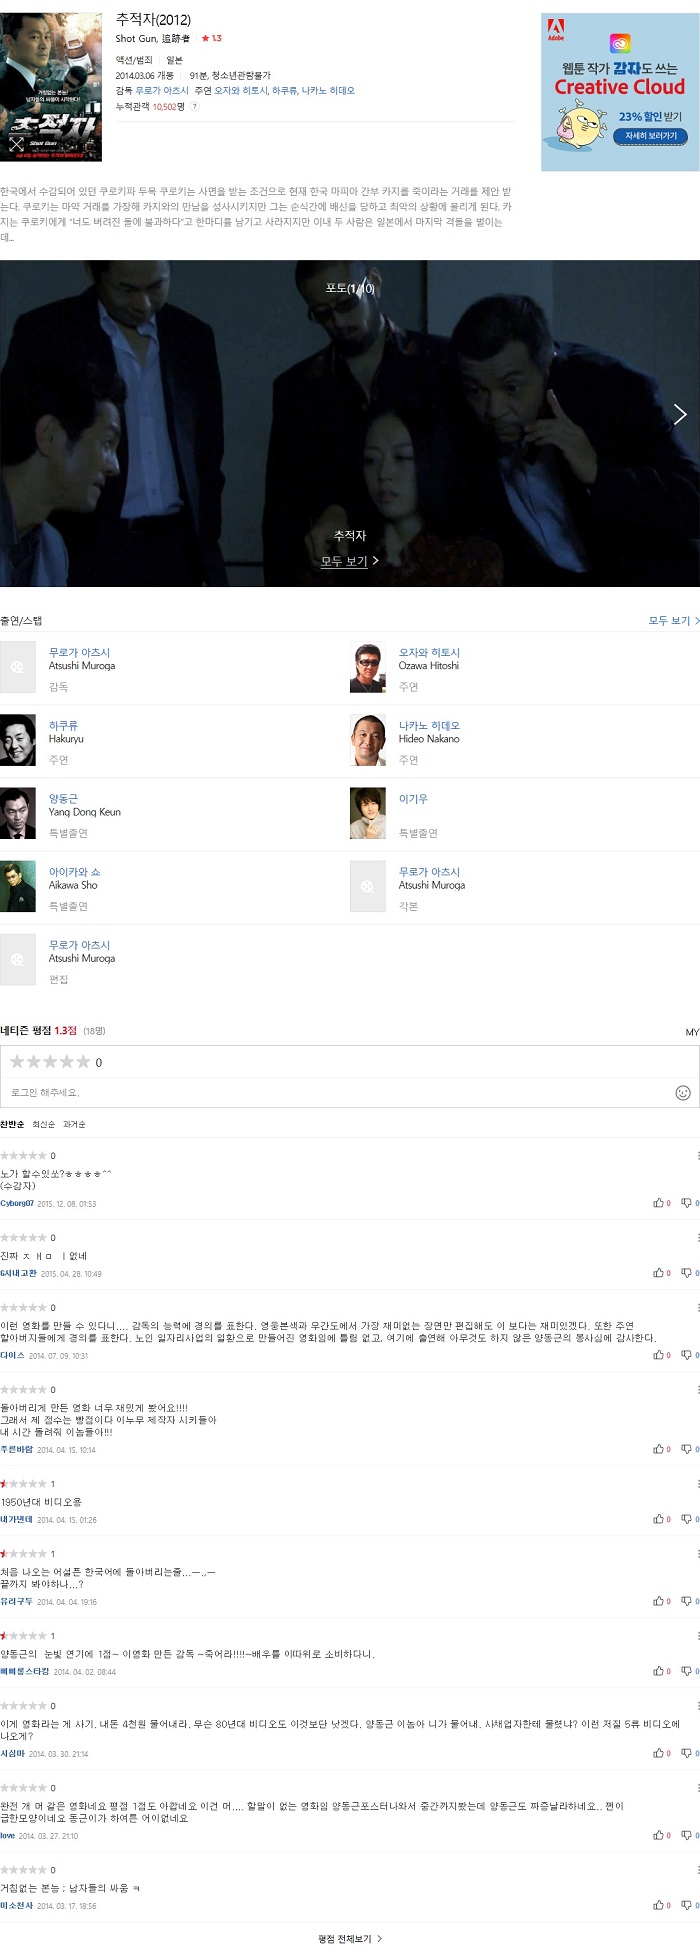
Task: Open the three-dot options menu on Cyborg07's review
Action: [697, 1156]
